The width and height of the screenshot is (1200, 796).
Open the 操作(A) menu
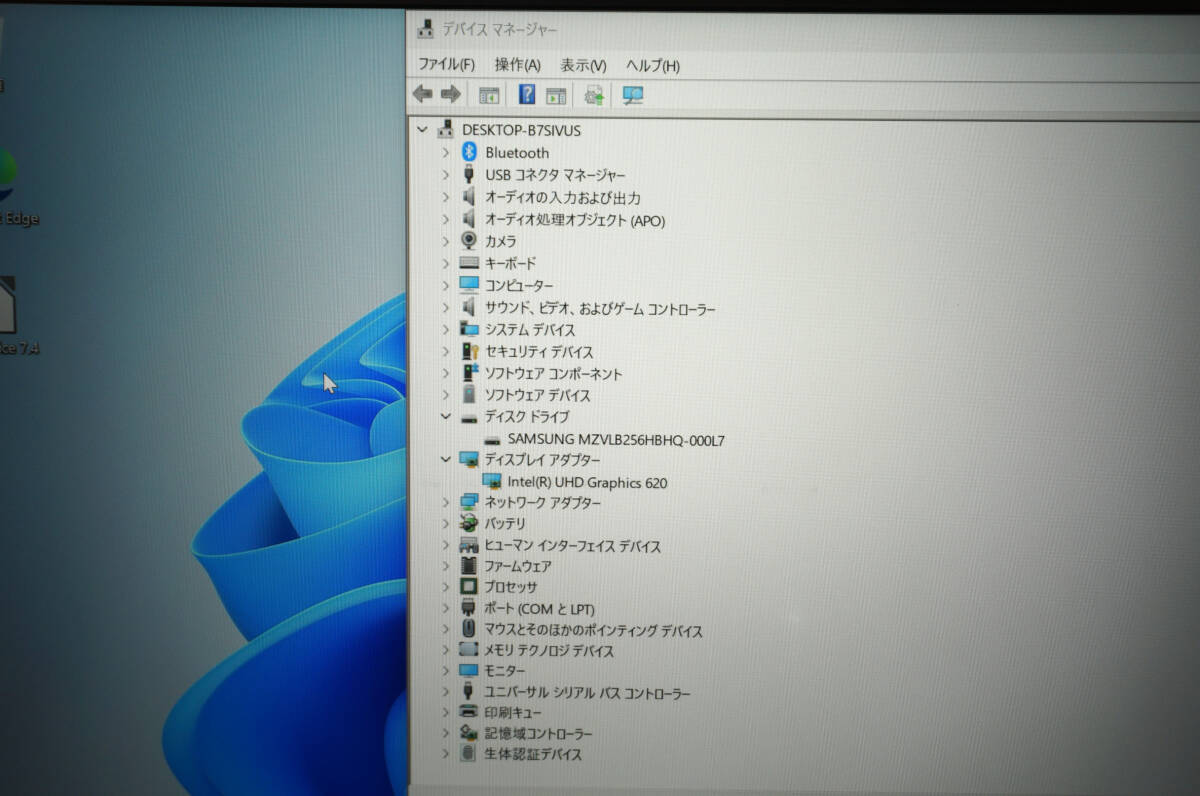click(517, 64)
